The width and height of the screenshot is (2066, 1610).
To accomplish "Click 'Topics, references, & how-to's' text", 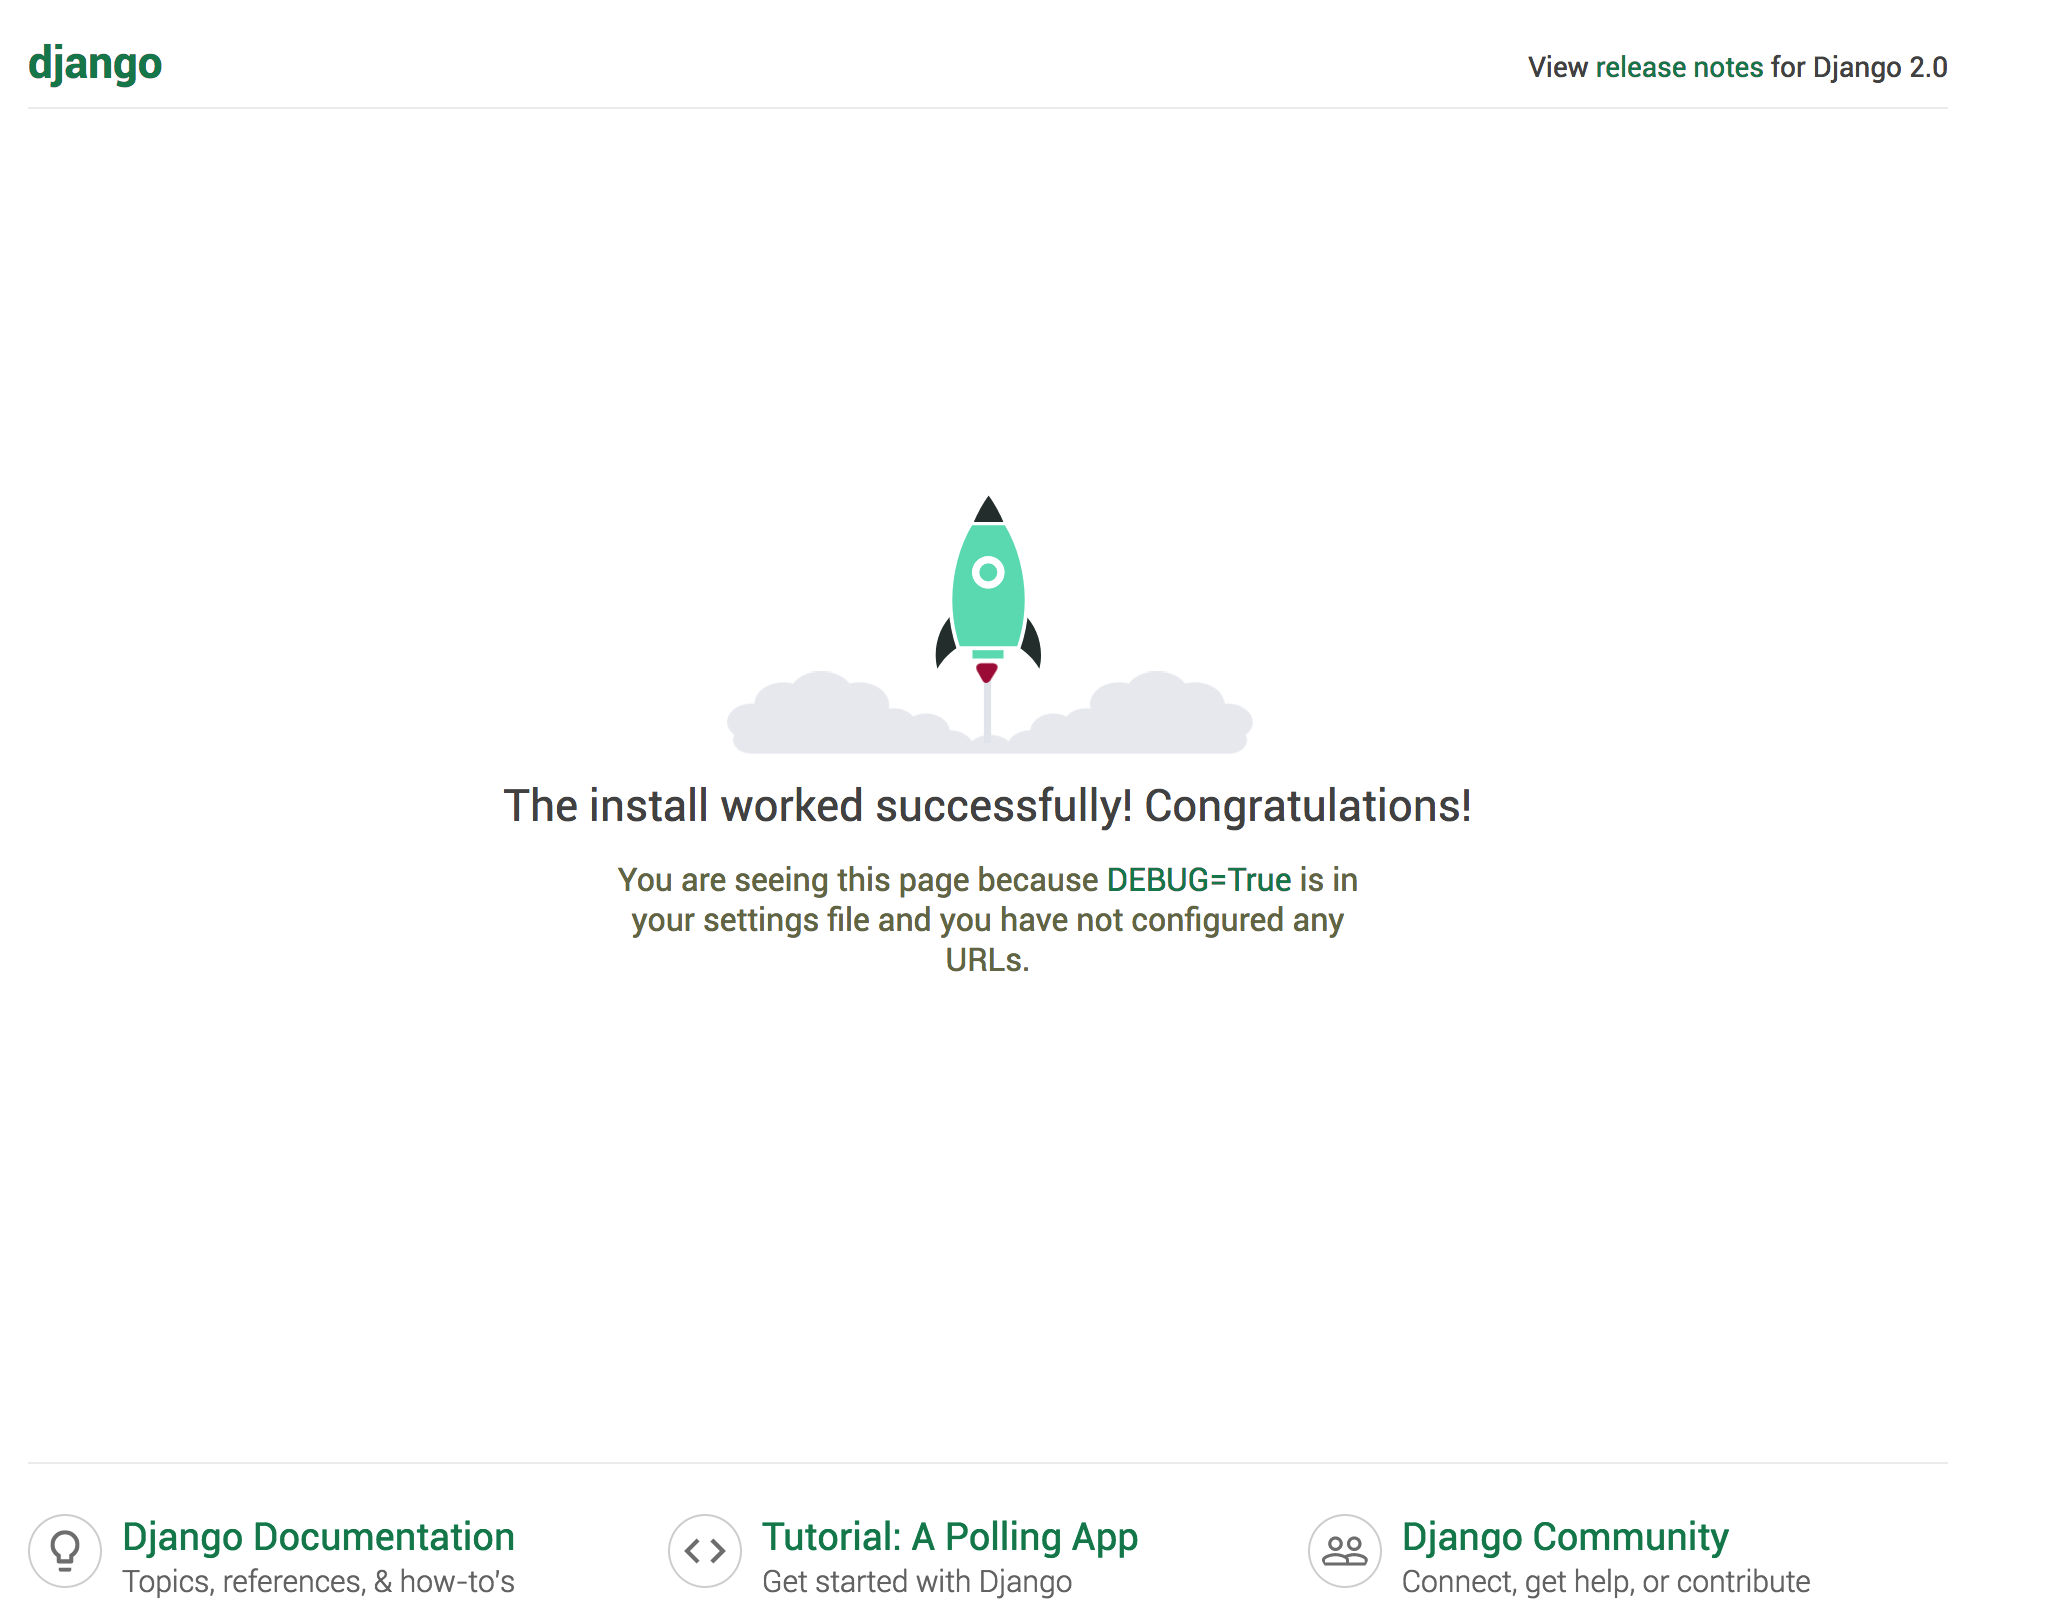I will (x=318, y=1581).
